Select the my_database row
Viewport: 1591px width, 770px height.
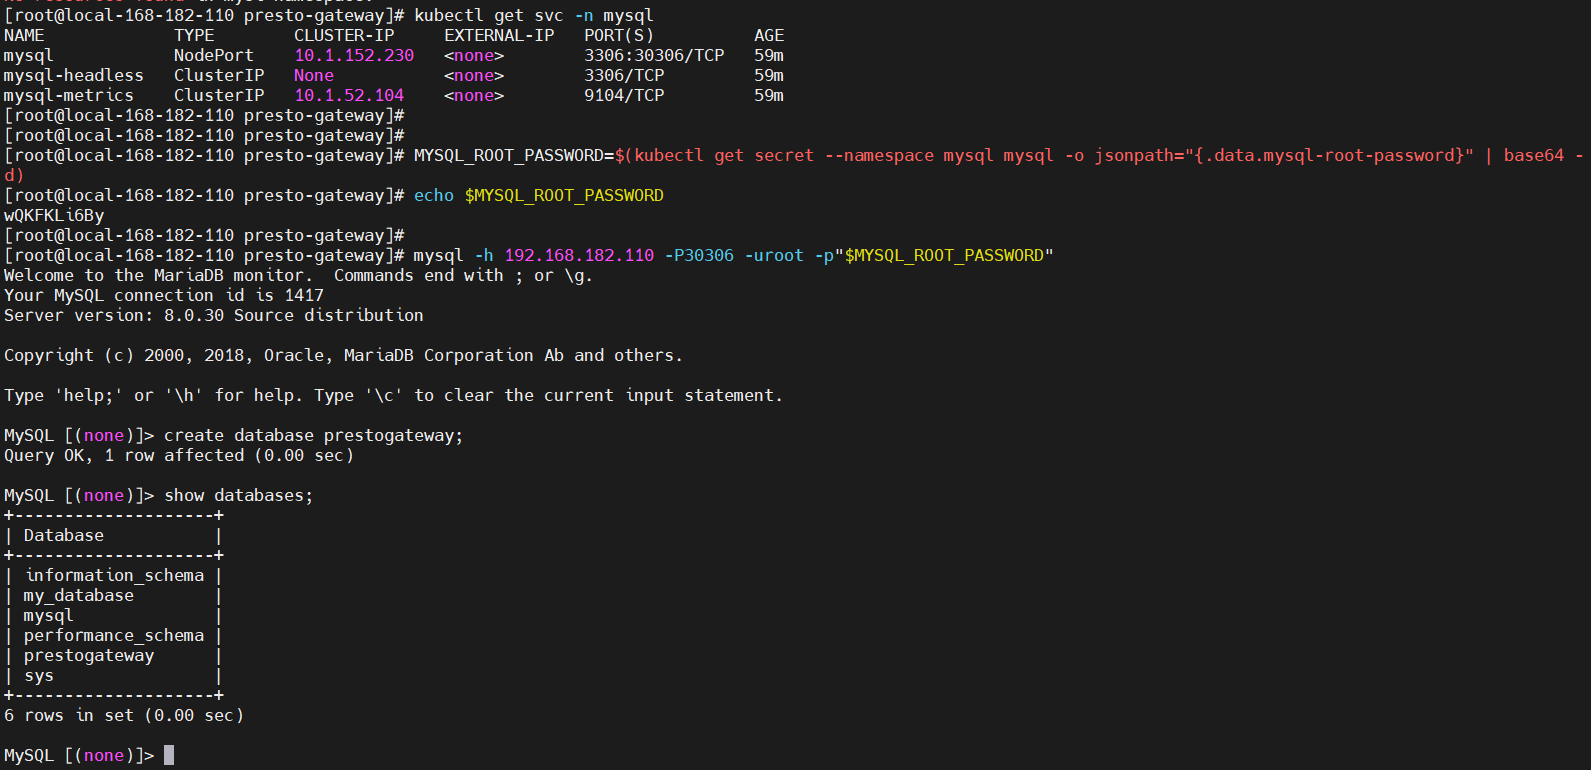(114, 596)
